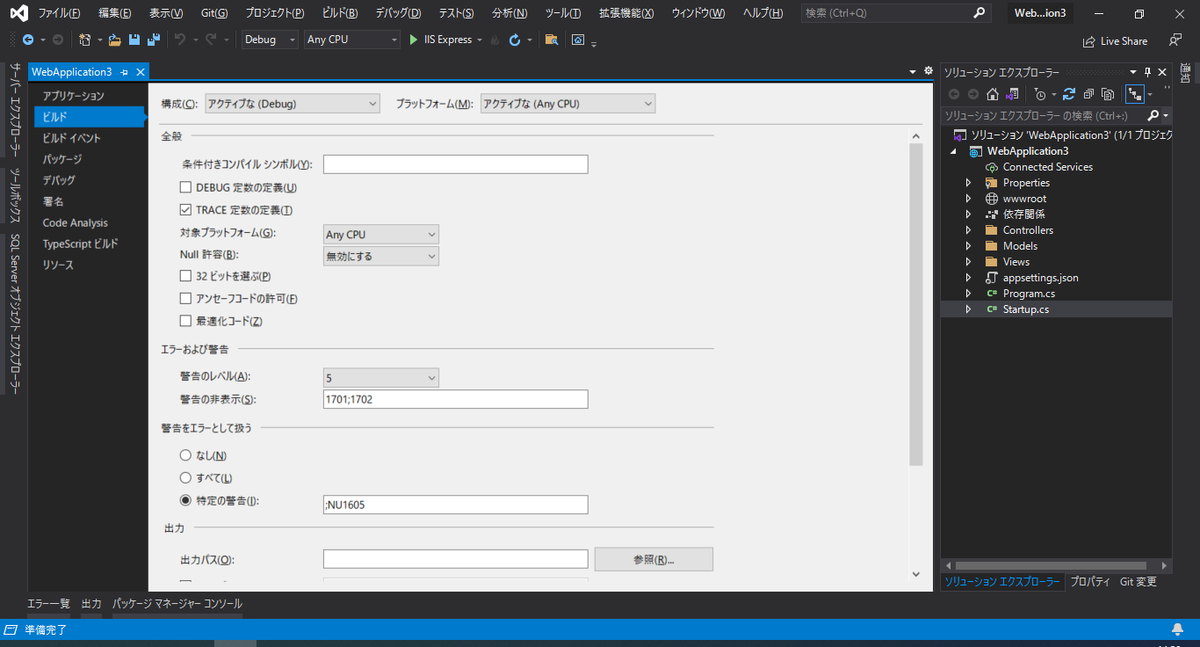Click the New Project toolbar icon
Screen dimensions: 1200x647
tap(85, 40)
